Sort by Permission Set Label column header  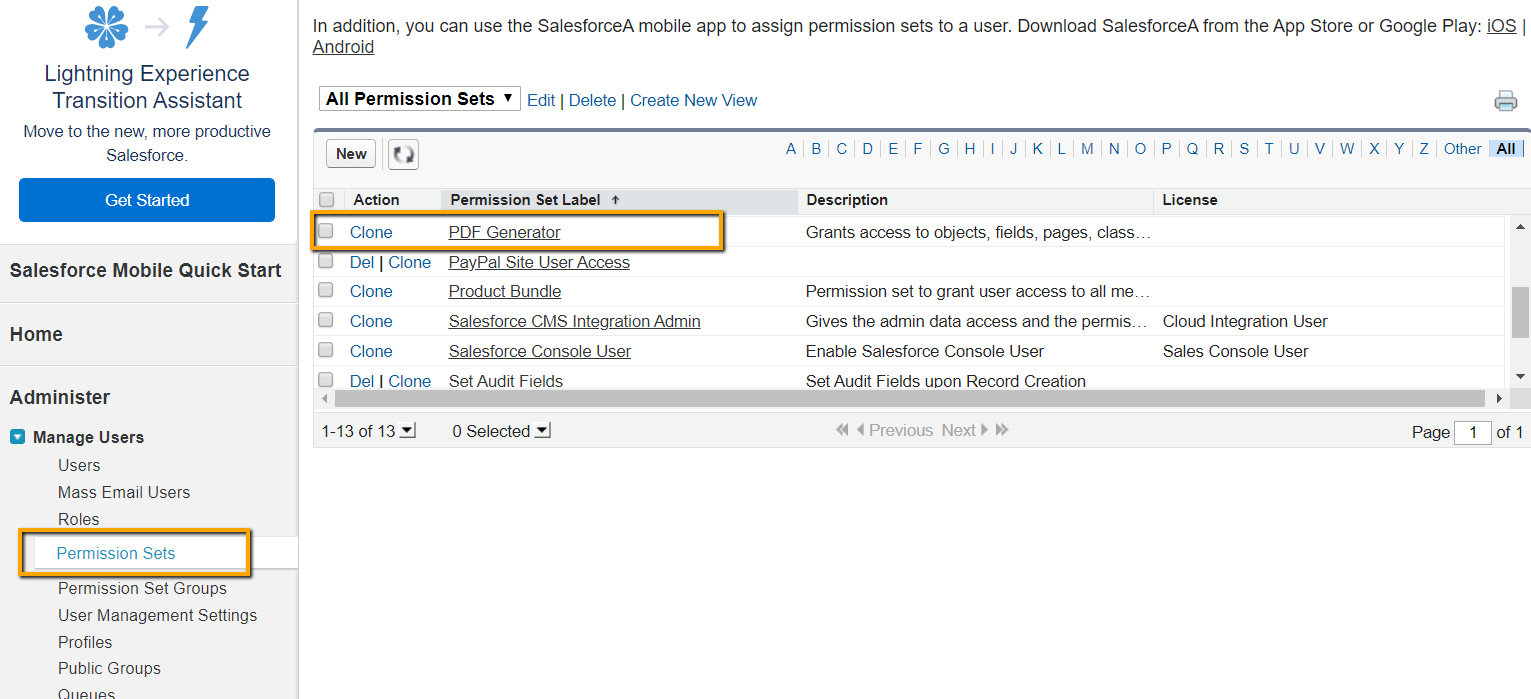point(526,200)
